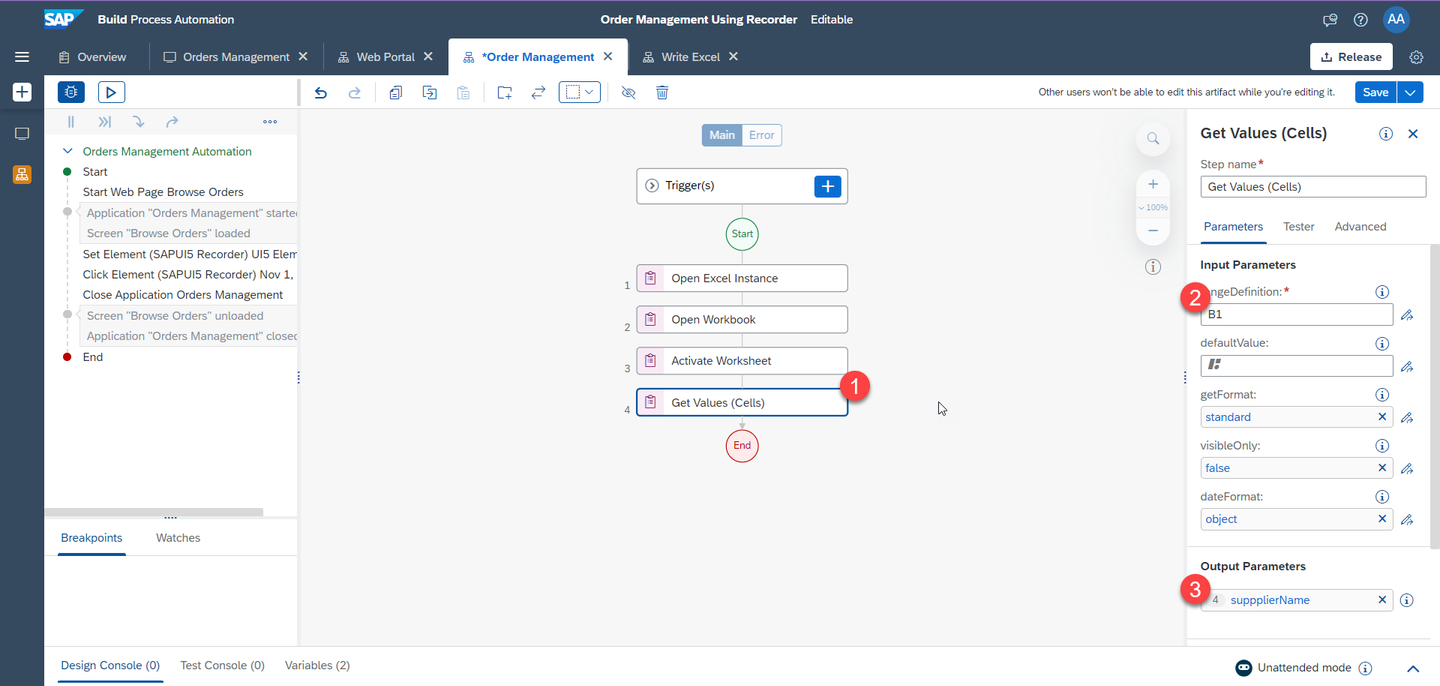Image resolution: width=1440 pixels, height=686 pixels.
Task: Open the visibleOnly false dropdown field
Action: [x=1297, y=468]
